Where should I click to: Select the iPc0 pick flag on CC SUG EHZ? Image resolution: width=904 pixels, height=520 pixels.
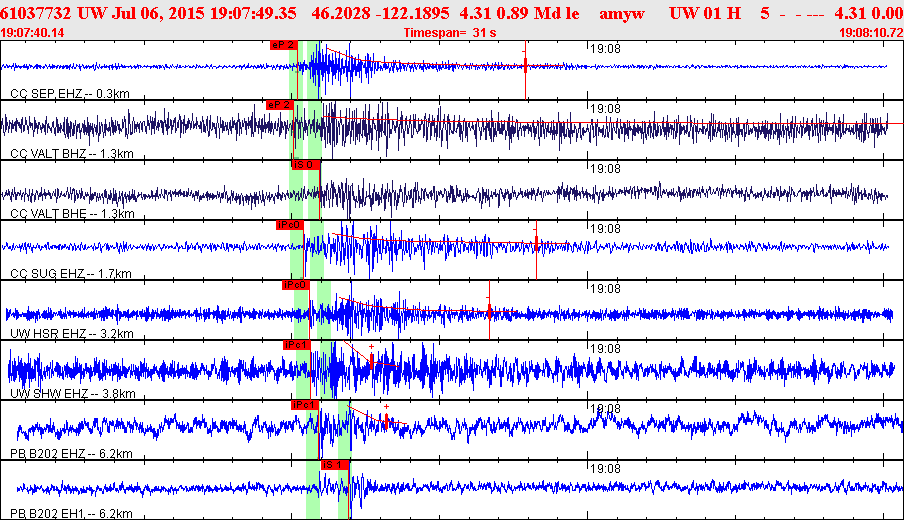point(289,225)
